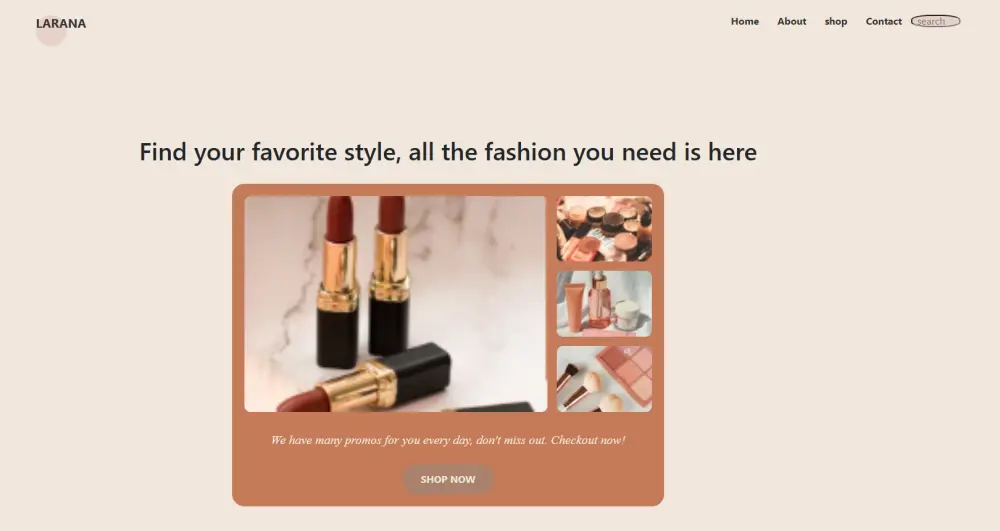
Task: Click the tall standing lipstick on left
Action: (337, 282)
